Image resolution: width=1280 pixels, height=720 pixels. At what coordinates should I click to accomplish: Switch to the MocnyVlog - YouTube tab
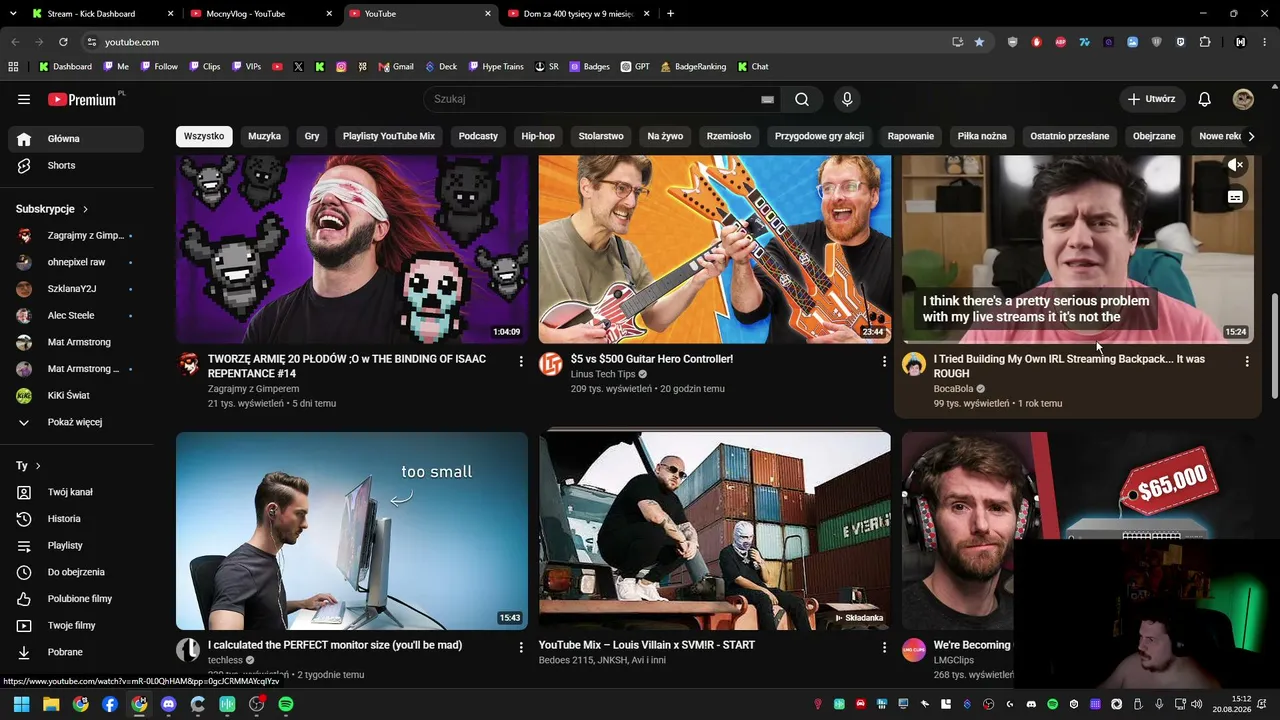pyautogui.click(x=262, y=14)
